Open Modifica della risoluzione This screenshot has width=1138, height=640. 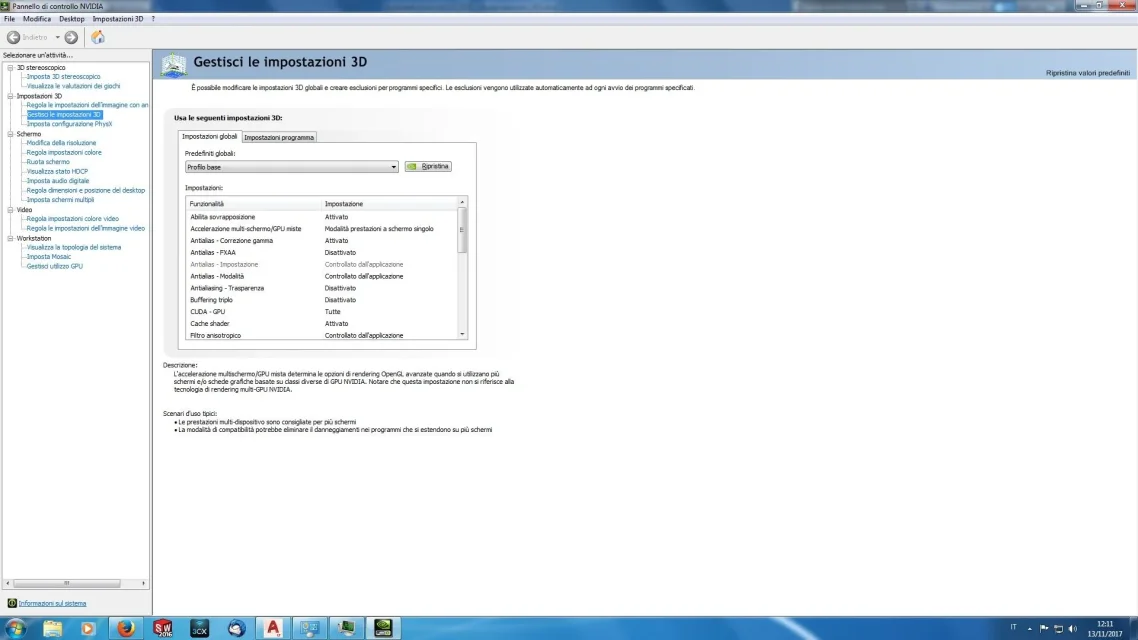(x=61, y=143)
